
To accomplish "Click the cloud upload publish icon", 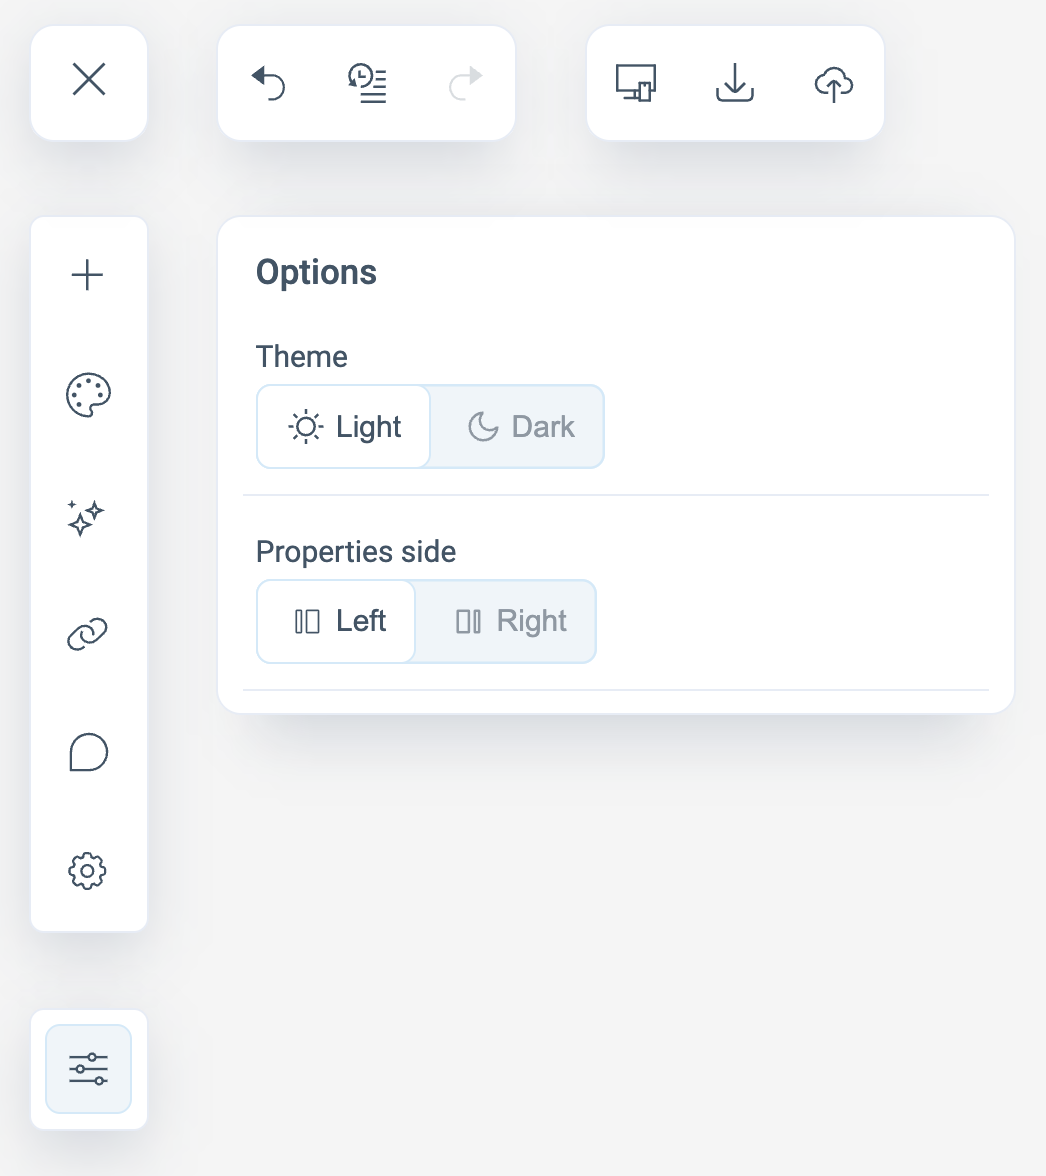I will coord(834,82).
